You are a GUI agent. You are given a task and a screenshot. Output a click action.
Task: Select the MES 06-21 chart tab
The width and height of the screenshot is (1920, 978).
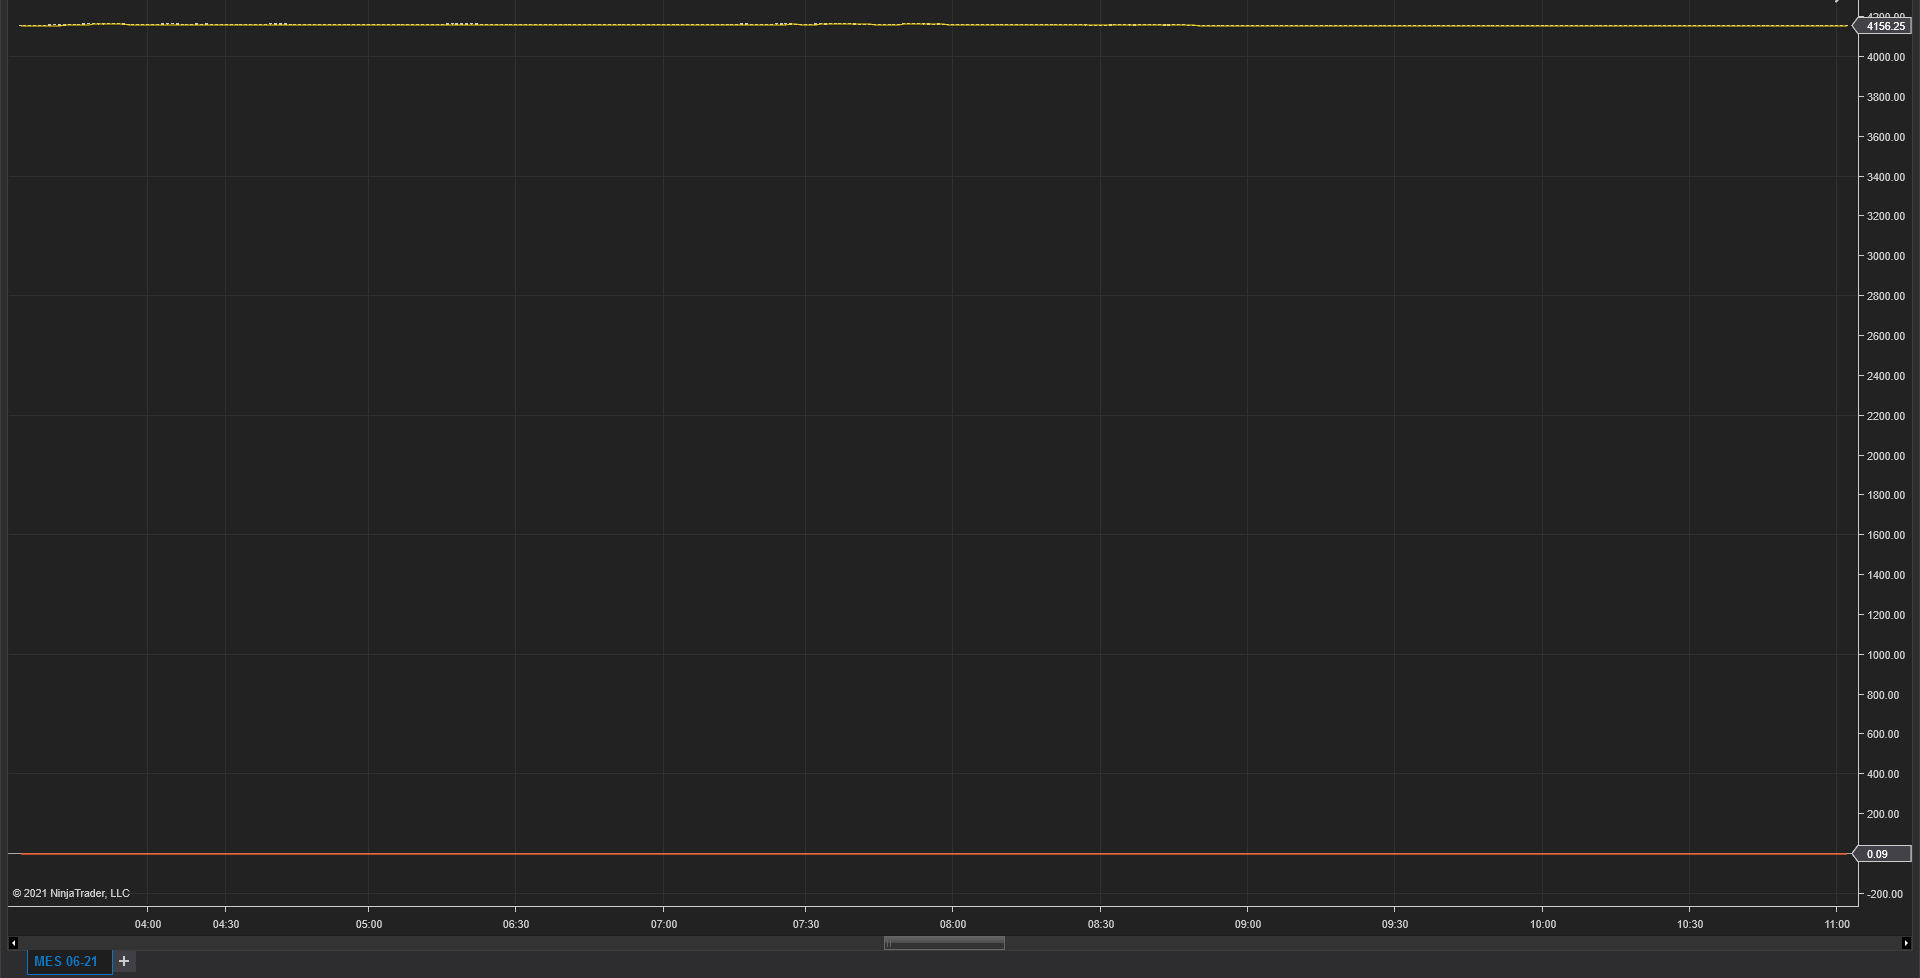point(69,961)
